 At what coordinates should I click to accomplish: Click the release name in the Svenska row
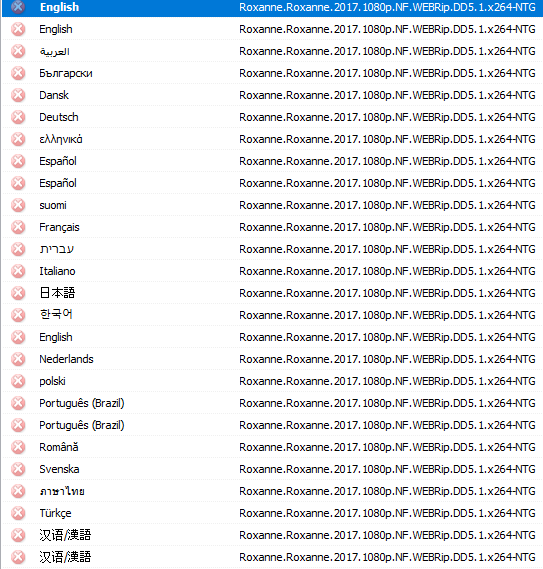pyautogui.click(x=387, y=469)
